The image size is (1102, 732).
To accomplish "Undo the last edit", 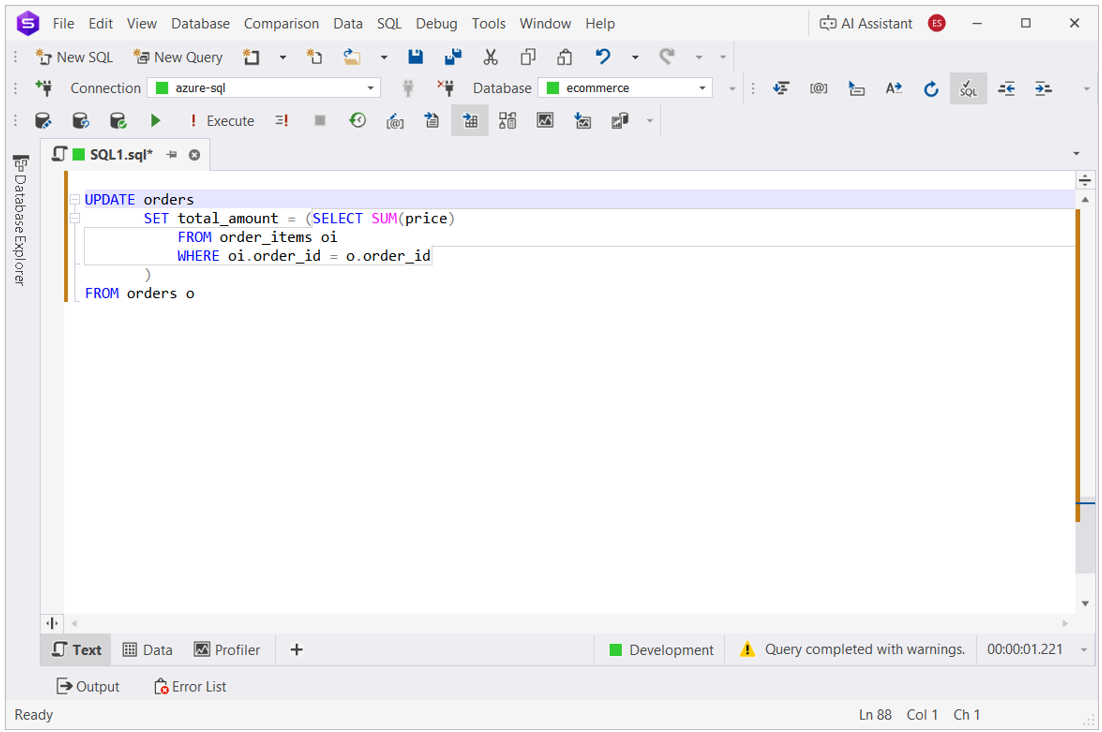I will click(602, 57).
